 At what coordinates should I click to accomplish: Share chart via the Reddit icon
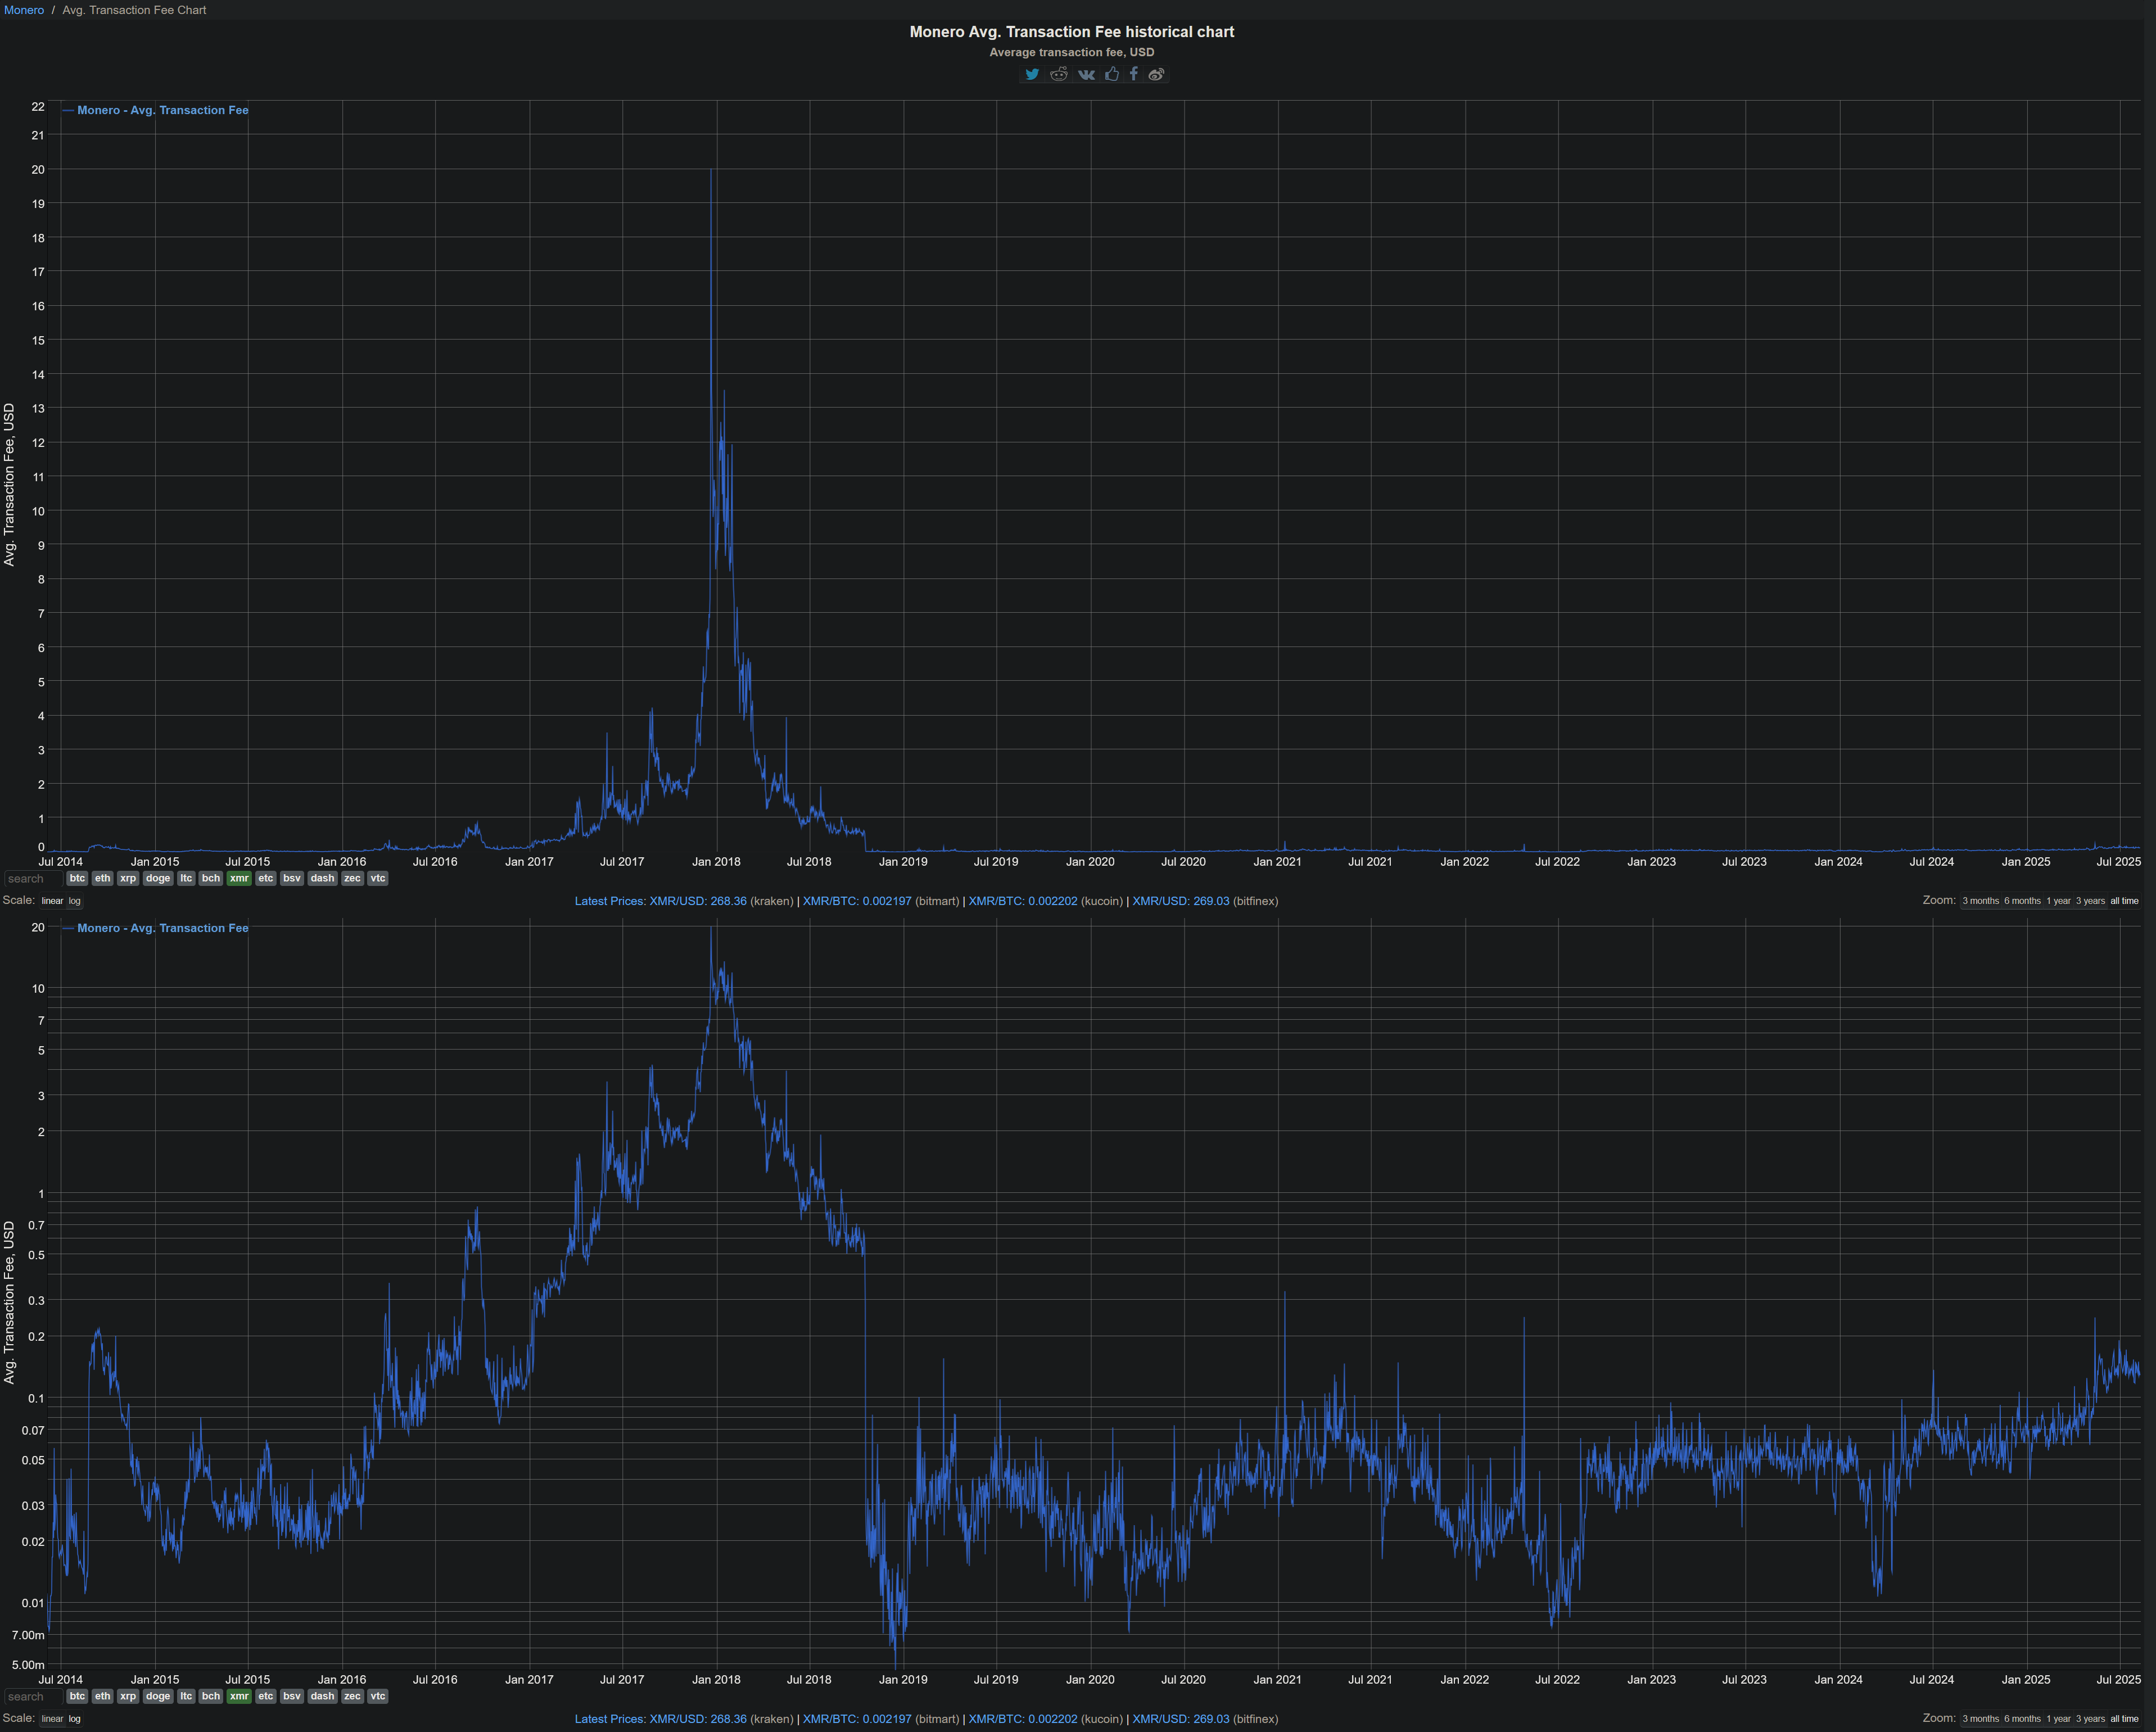tap(1059, 74)
